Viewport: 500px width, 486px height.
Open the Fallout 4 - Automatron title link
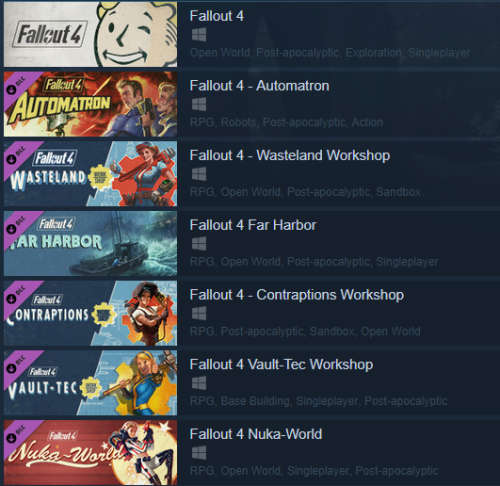[x=259, y=86]
